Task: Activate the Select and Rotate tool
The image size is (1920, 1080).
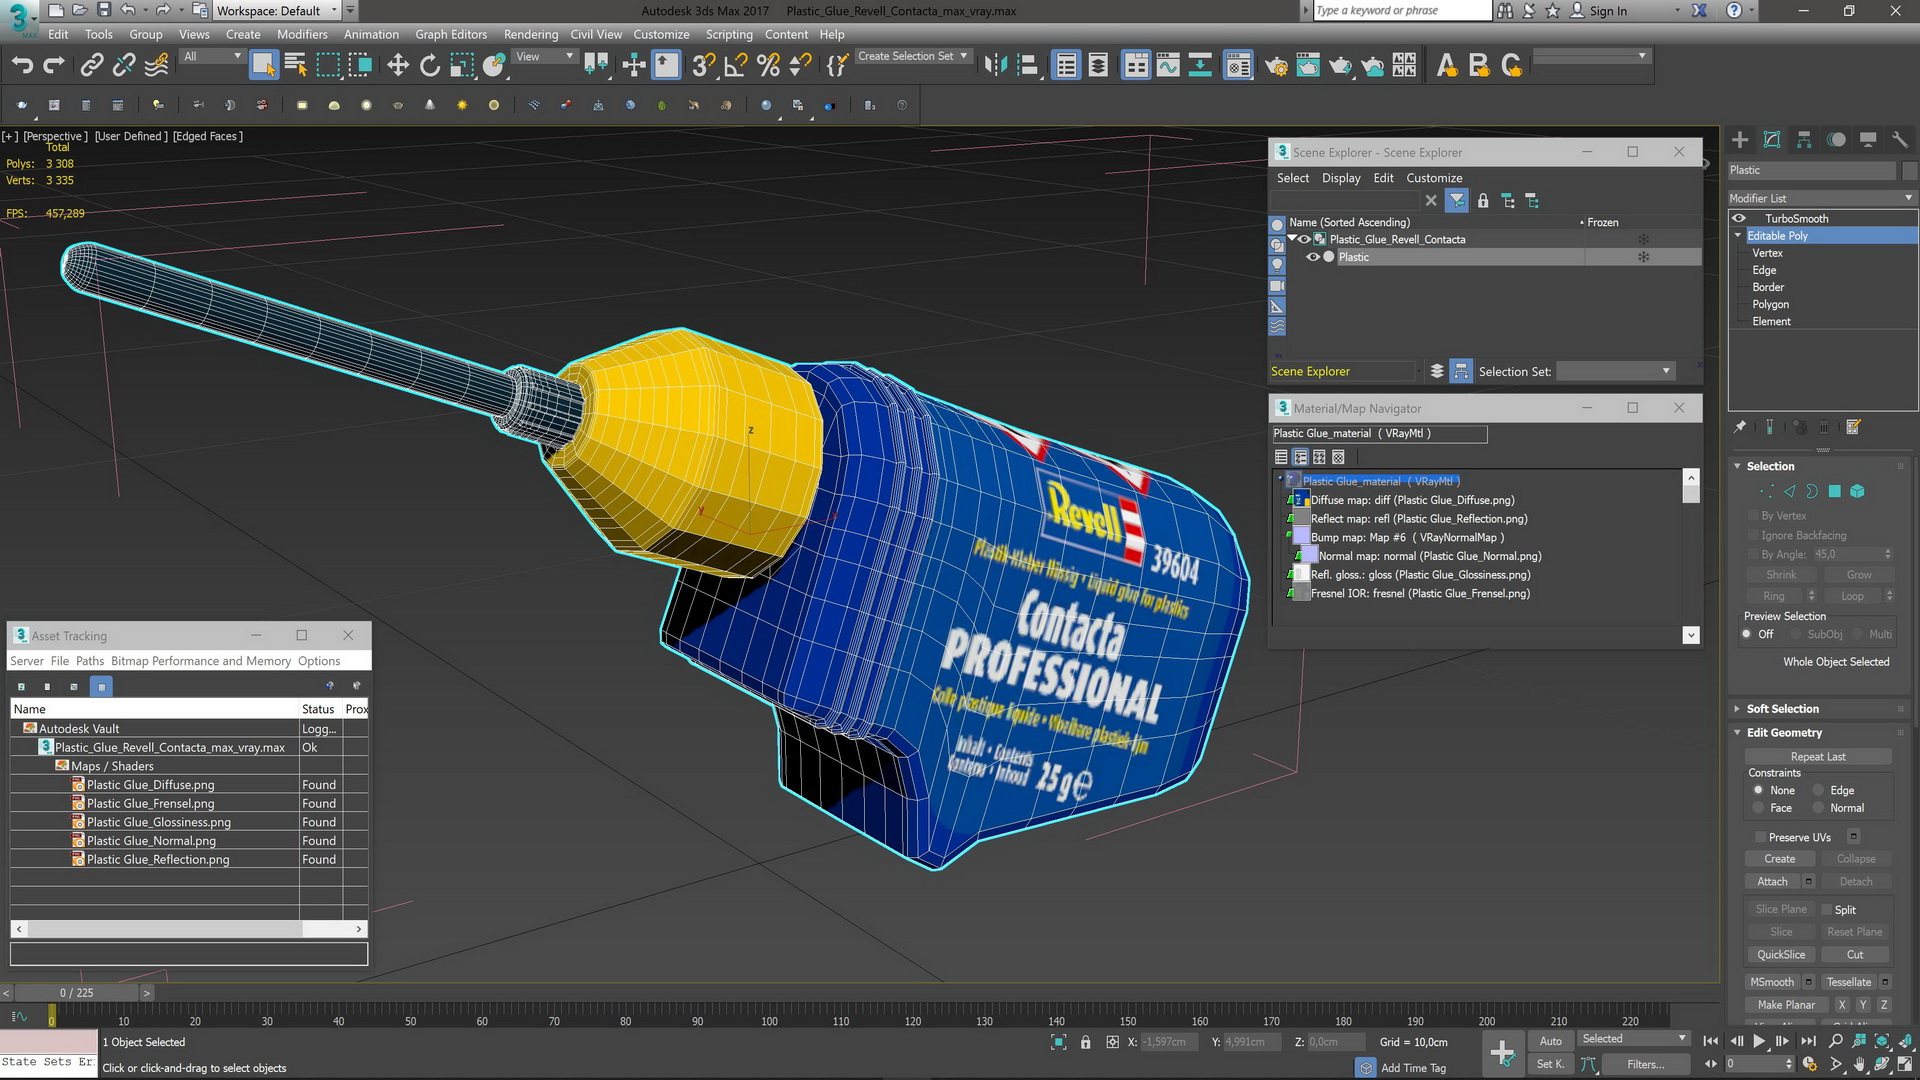Action: 430,66
